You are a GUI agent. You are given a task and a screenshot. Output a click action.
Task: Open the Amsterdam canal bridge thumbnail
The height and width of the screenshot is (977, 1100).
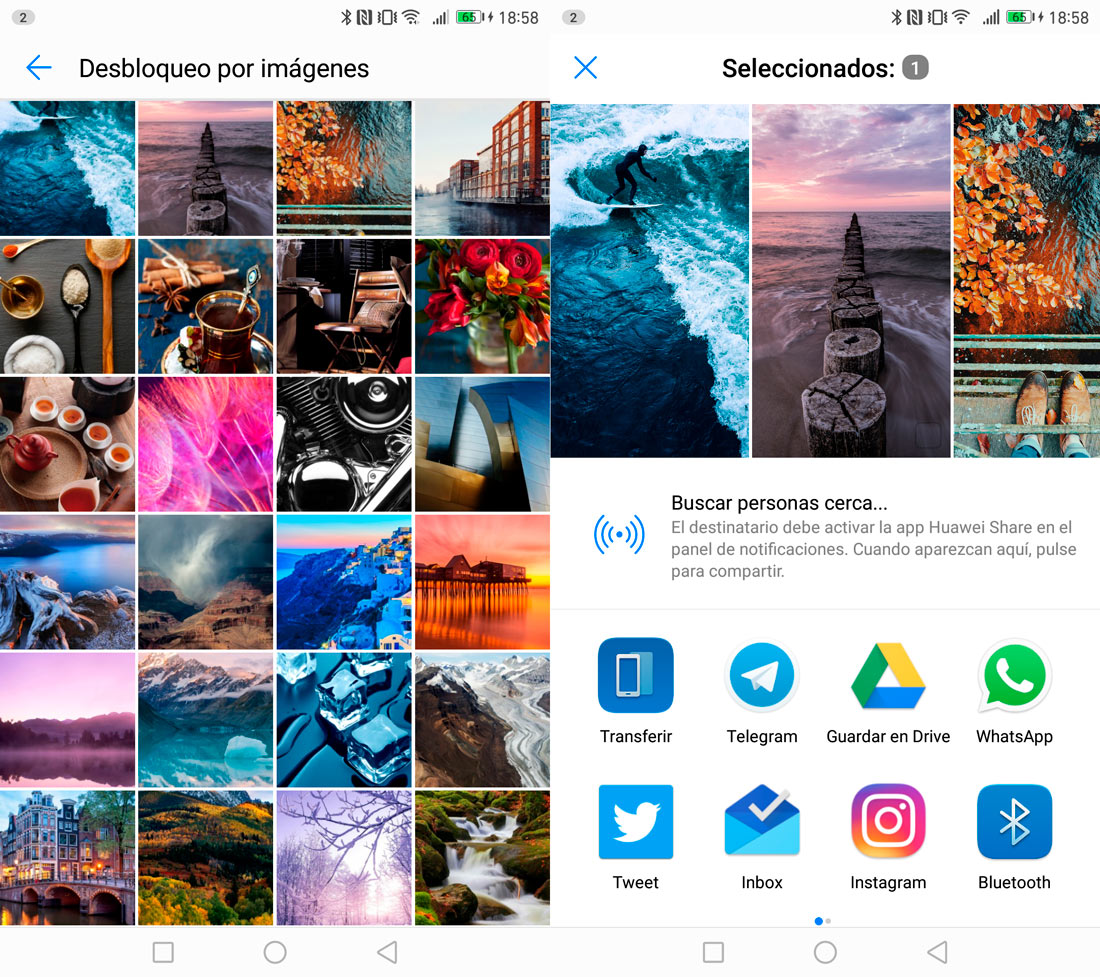pyautogui.click(x=67, y=857)
